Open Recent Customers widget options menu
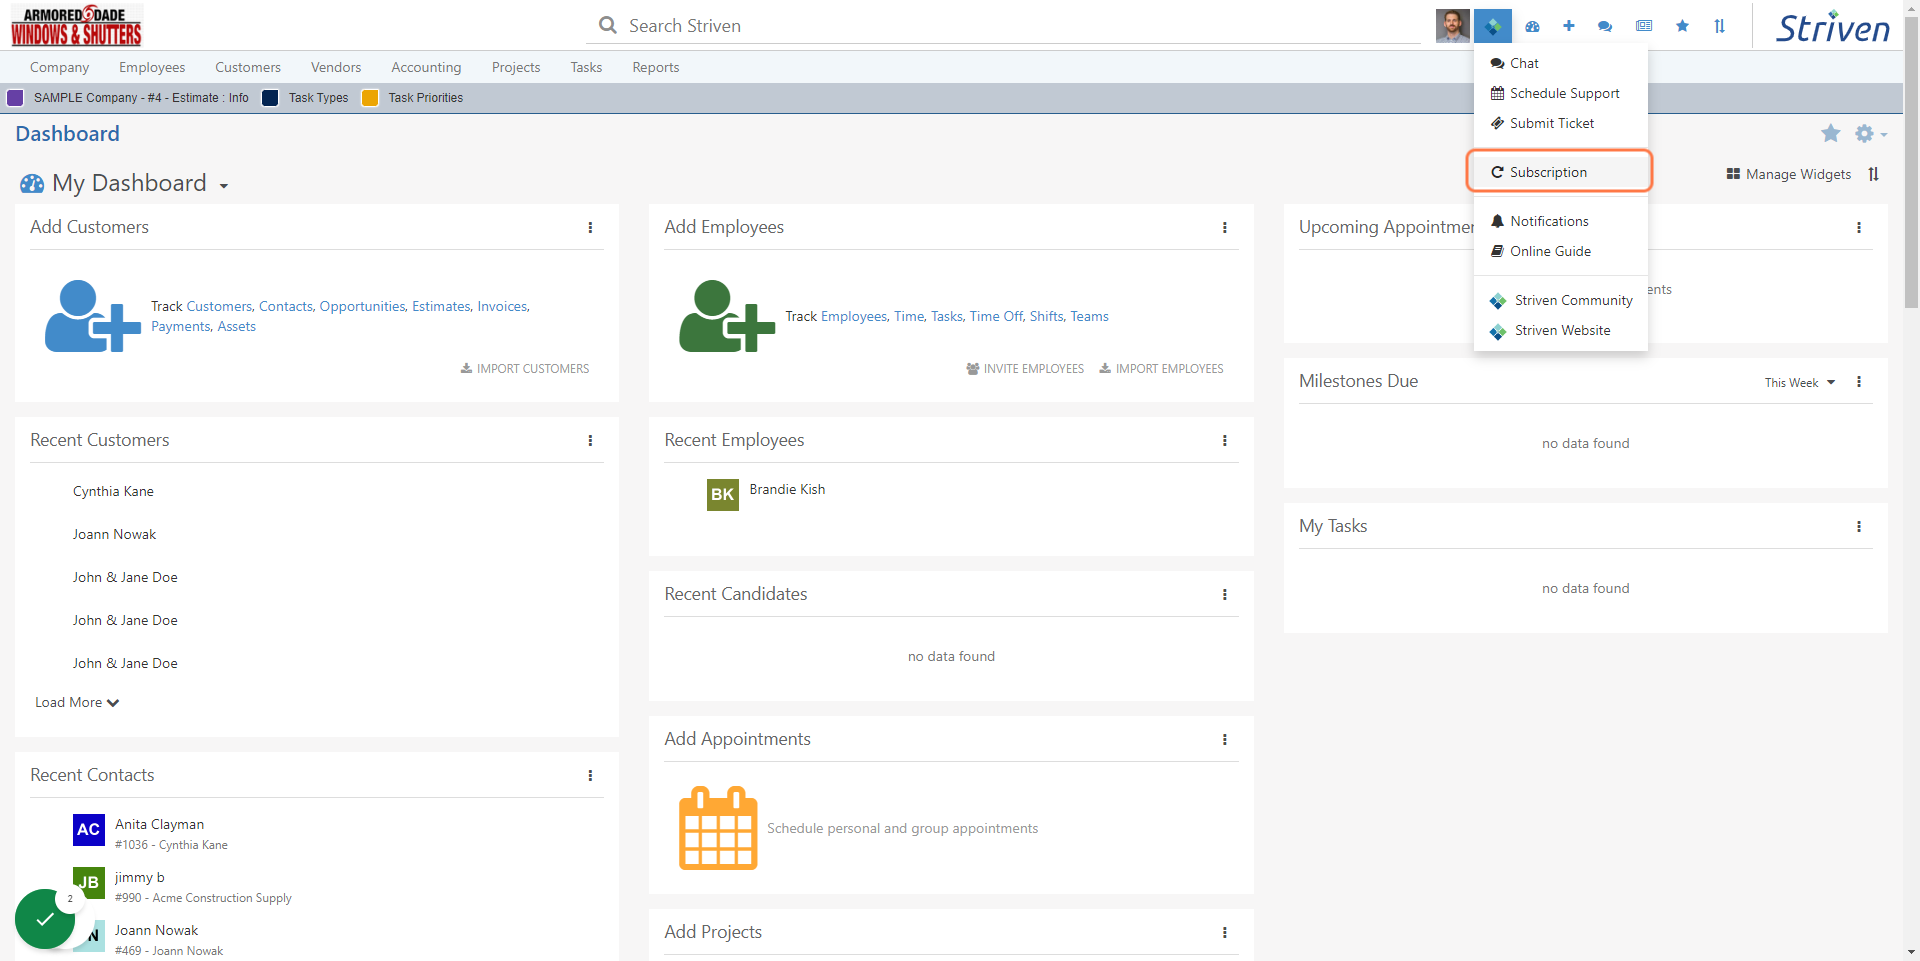1920x961 pixels. coord(590,441)
